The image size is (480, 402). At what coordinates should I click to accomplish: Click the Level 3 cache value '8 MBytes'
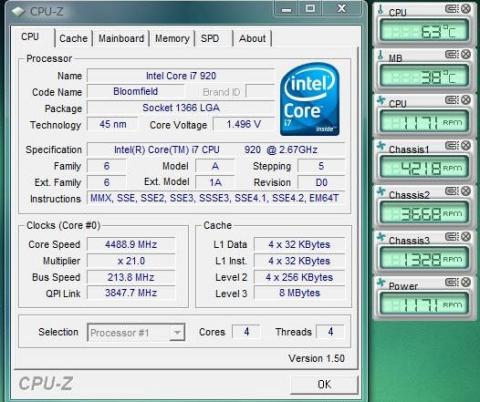[299, 293]
